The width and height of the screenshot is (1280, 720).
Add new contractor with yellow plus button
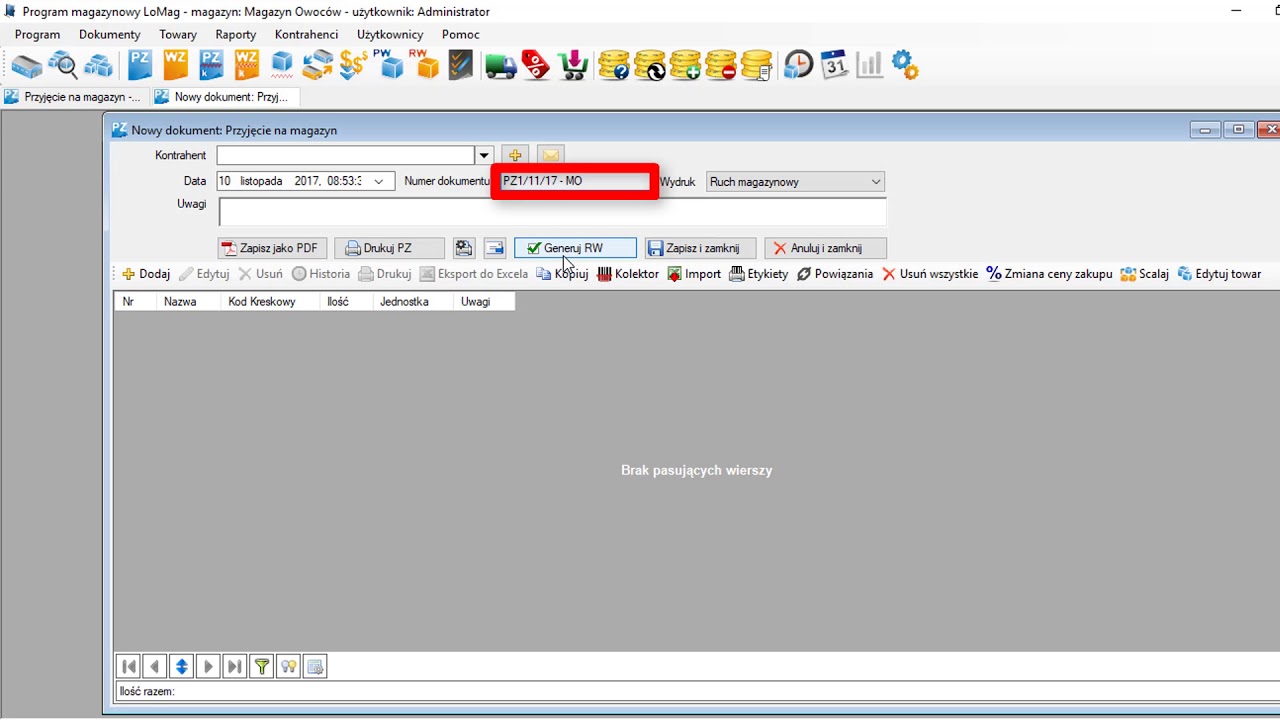tap(515, 155)
